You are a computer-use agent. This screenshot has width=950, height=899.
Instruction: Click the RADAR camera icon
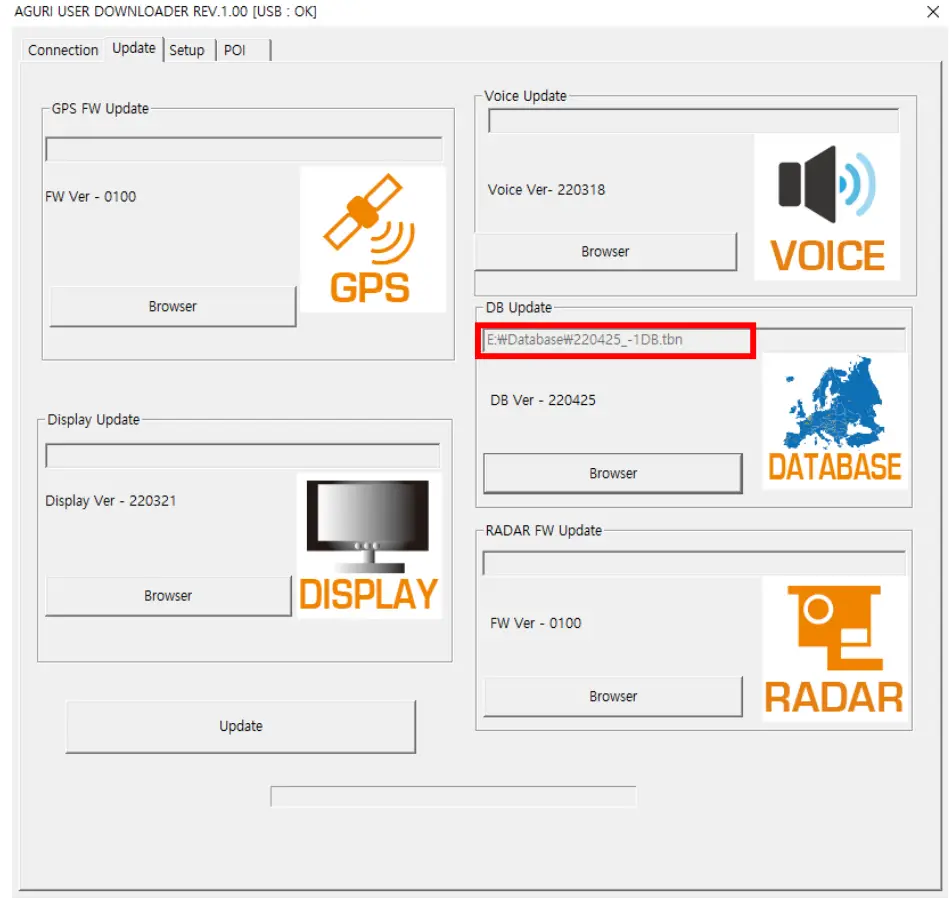tap(834, 649)
